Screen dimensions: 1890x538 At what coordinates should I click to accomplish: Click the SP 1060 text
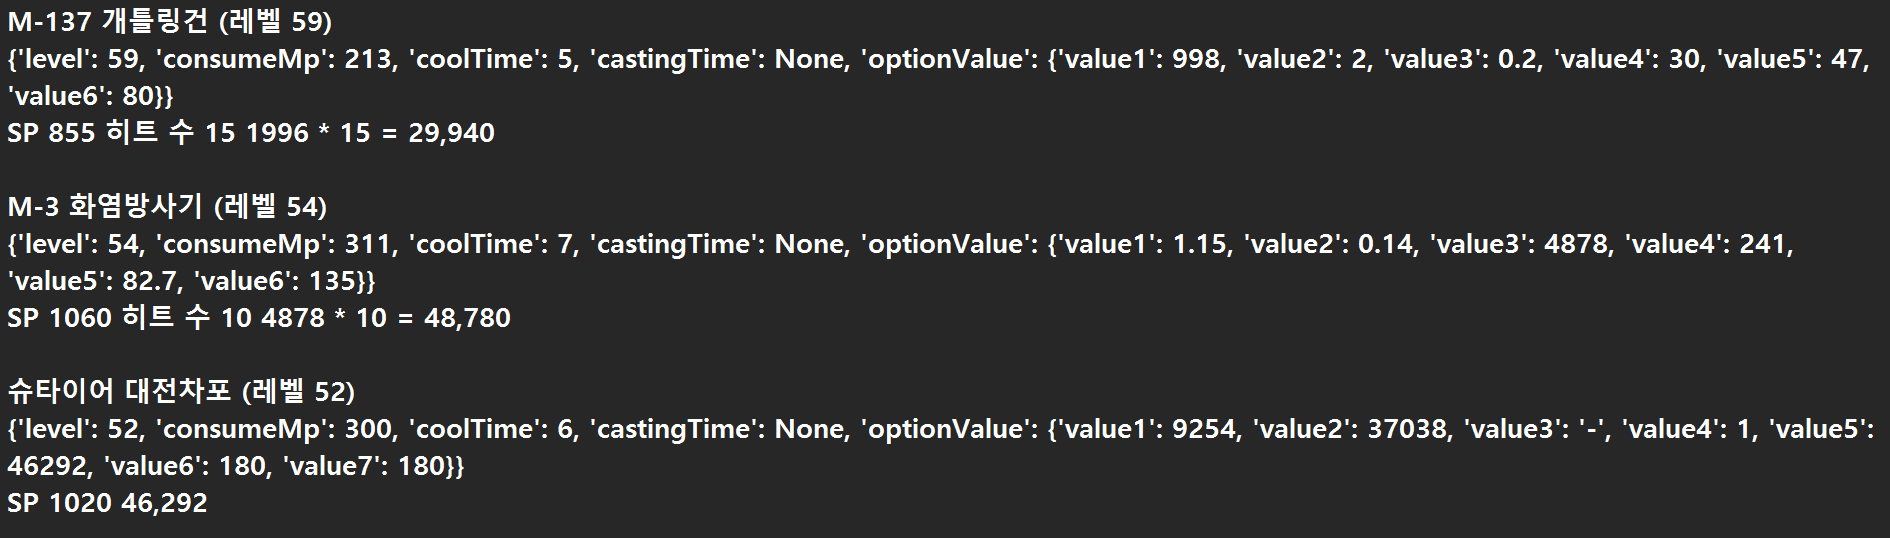click(x=59, y=318)
